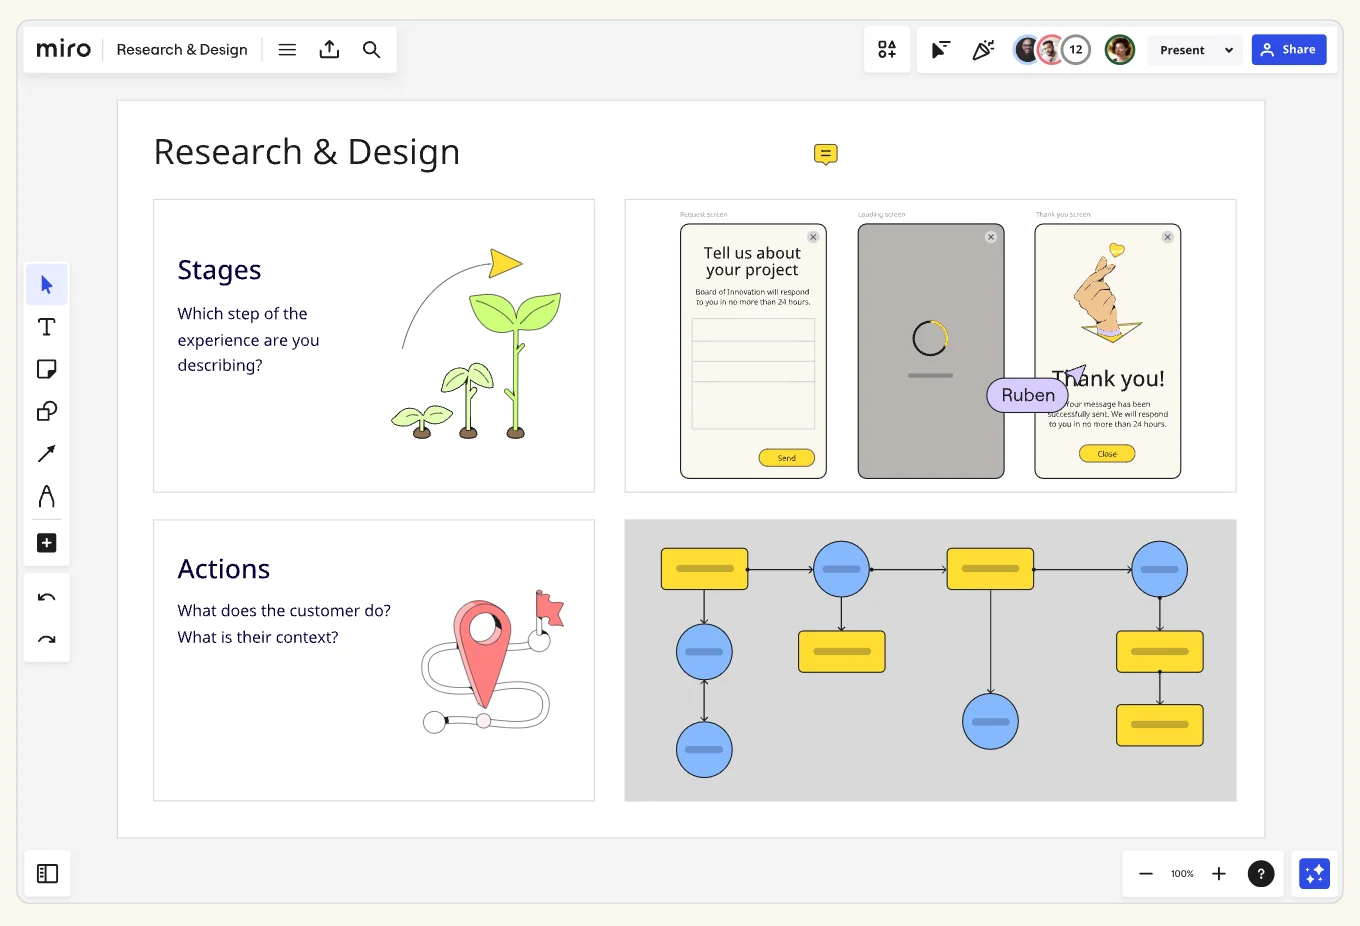Expand the add more tools menu
The height and width of the screenshot is (926, 1360).
46,543
